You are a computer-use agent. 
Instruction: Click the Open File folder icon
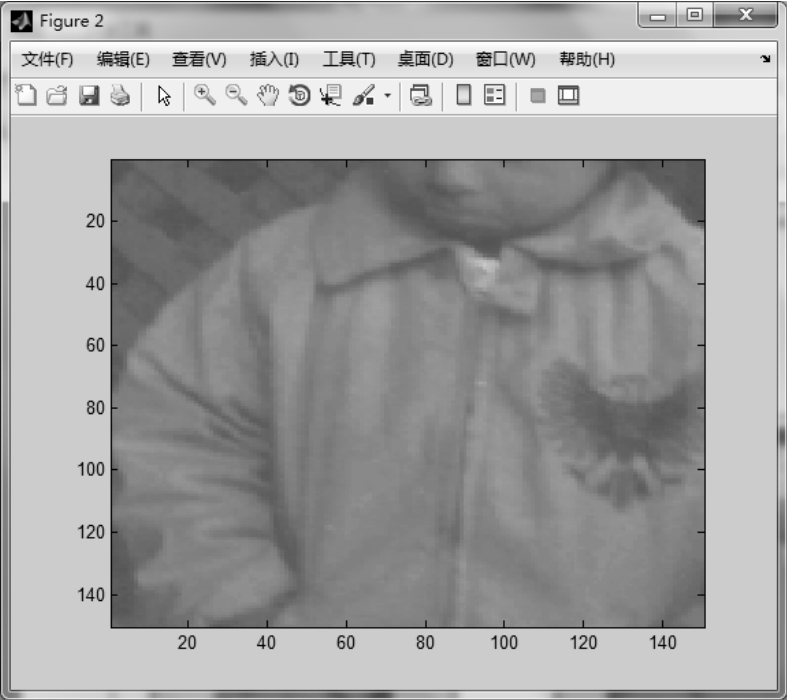click(57, 95)
